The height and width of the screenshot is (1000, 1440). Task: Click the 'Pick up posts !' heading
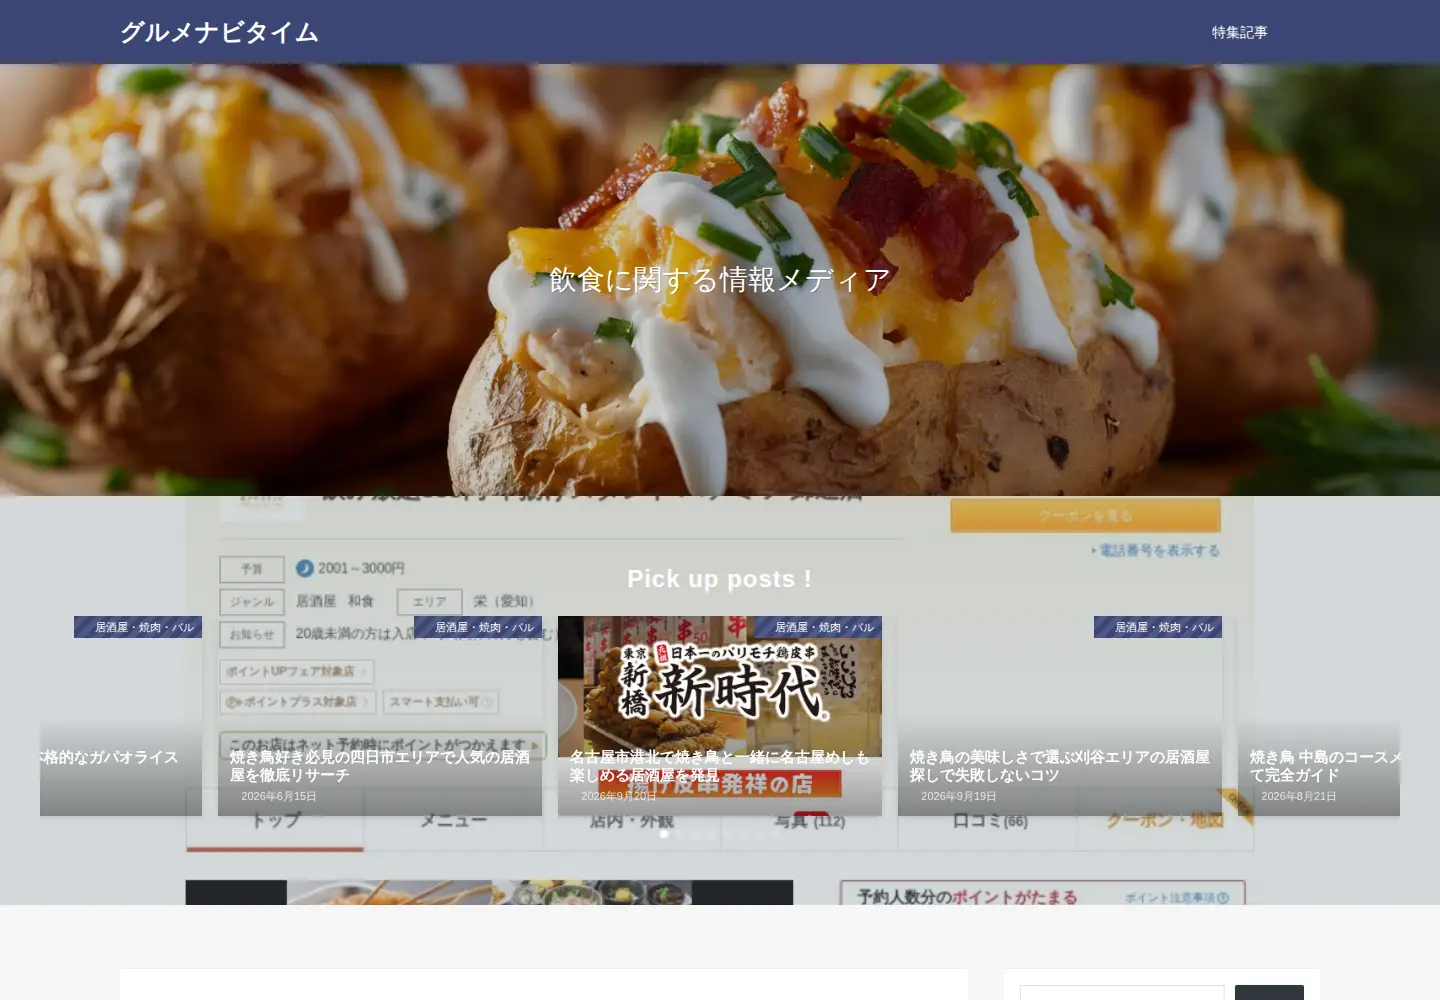point(720,579)
